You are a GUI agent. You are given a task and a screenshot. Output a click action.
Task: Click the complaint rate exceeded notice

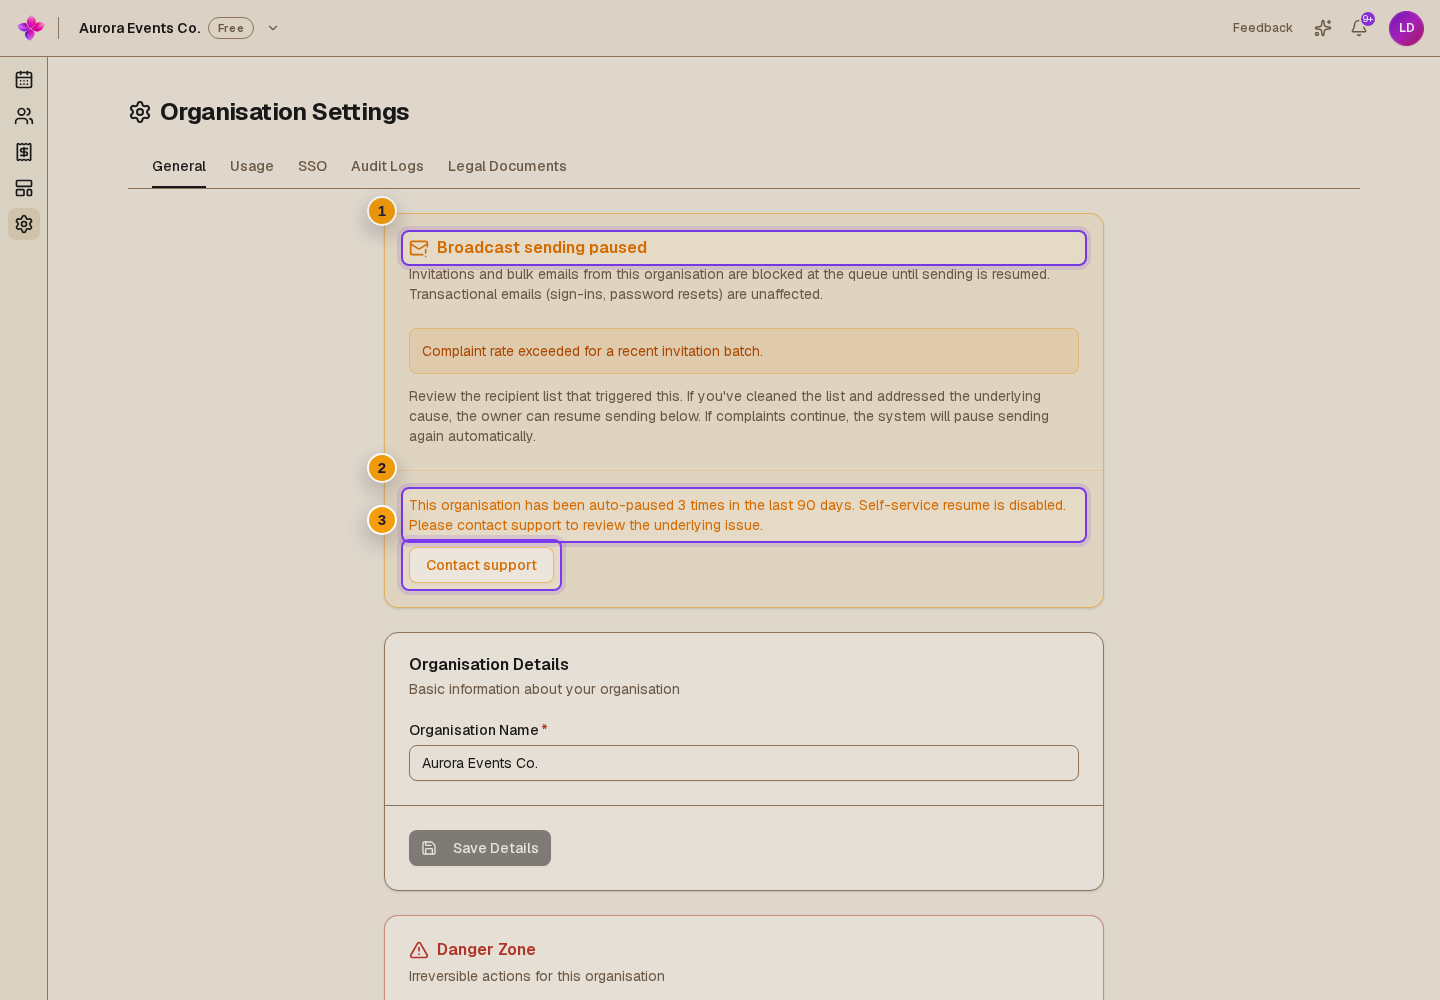coord(744,351)
